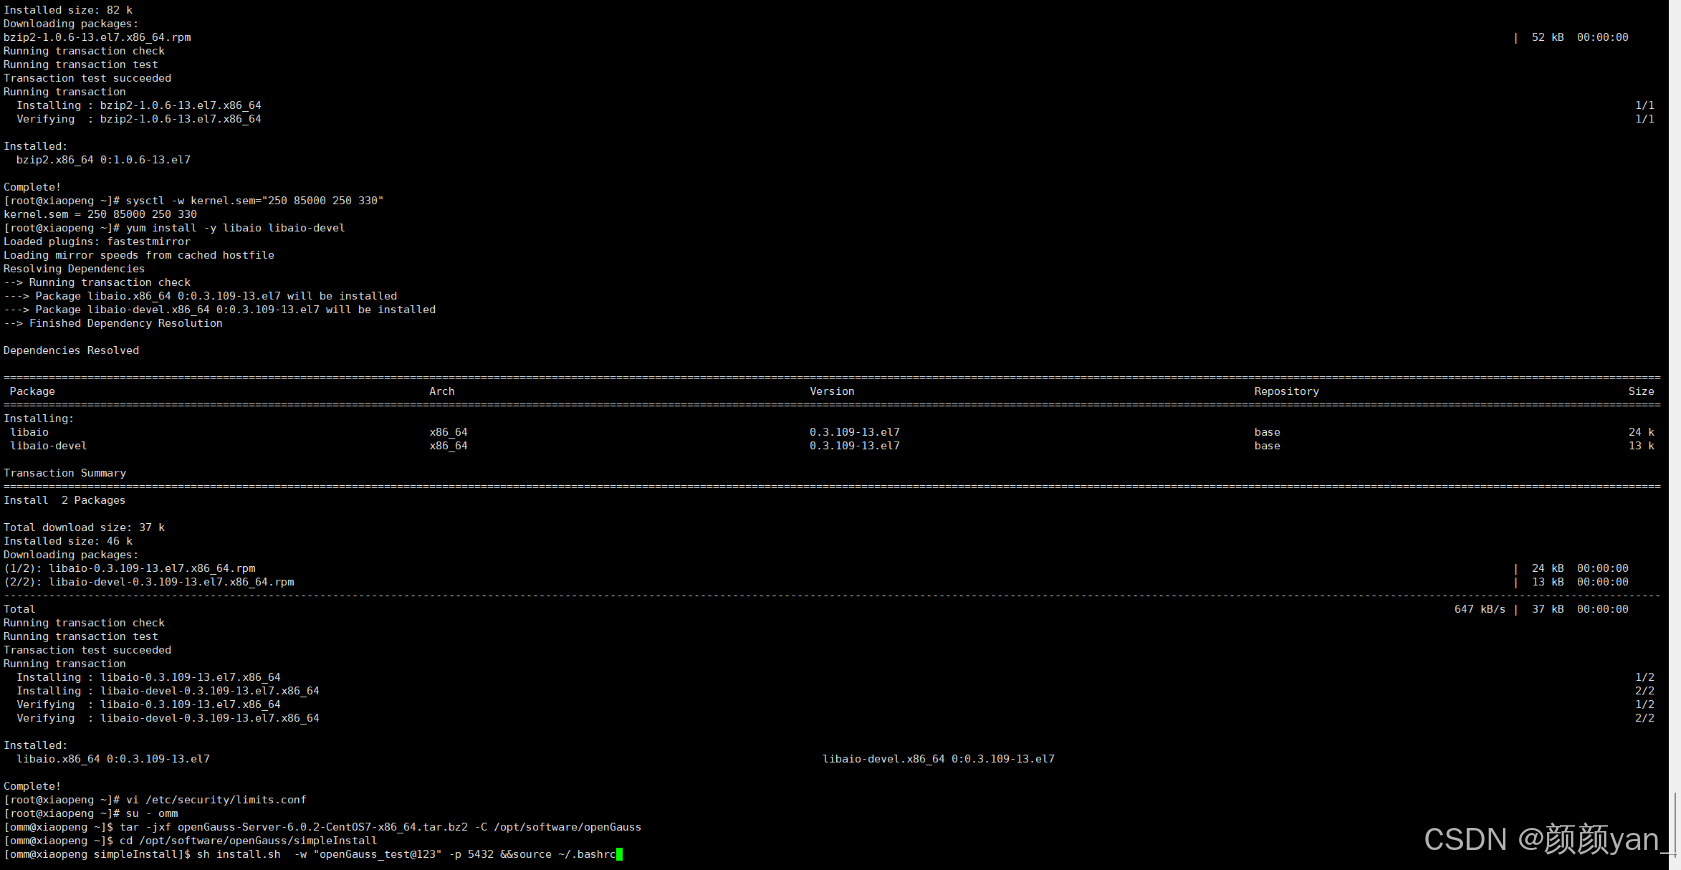
Task: Click the 'Transaction Summary' heading
Action: coord(65,474)
